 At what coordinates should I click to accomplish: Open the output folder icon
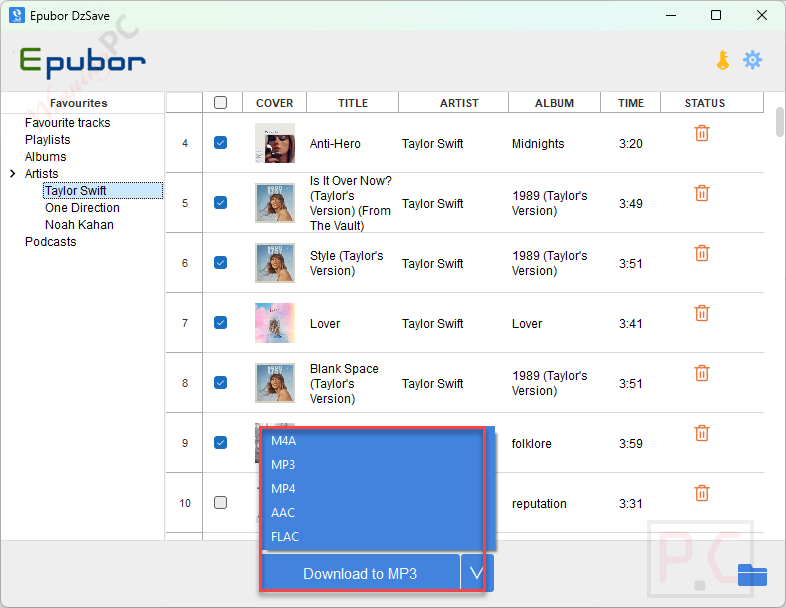pyautogui.click(x=752, y=575)
